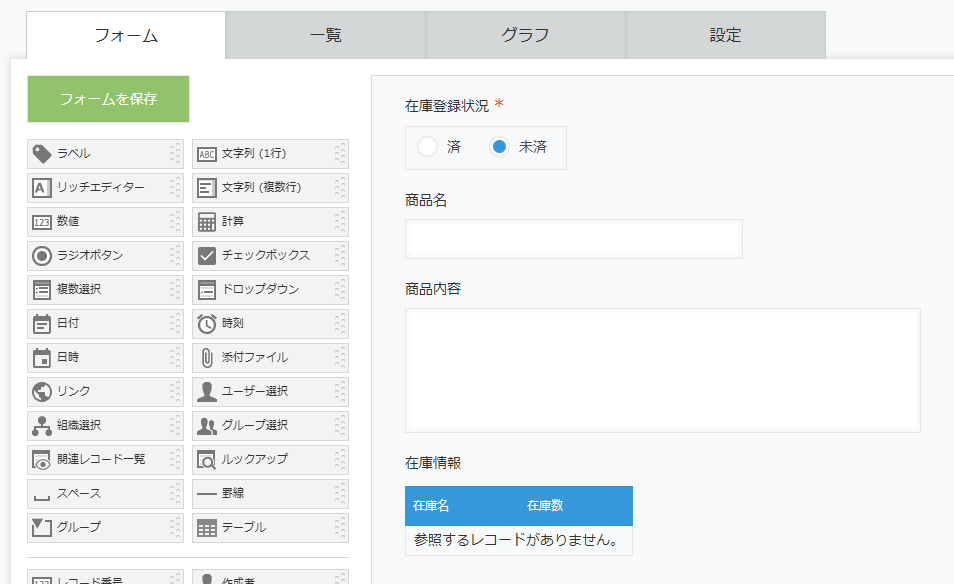The width and height of the screenshot is (954, 584).
Task: Select the 未済 radio button
Action: (500, 147)
